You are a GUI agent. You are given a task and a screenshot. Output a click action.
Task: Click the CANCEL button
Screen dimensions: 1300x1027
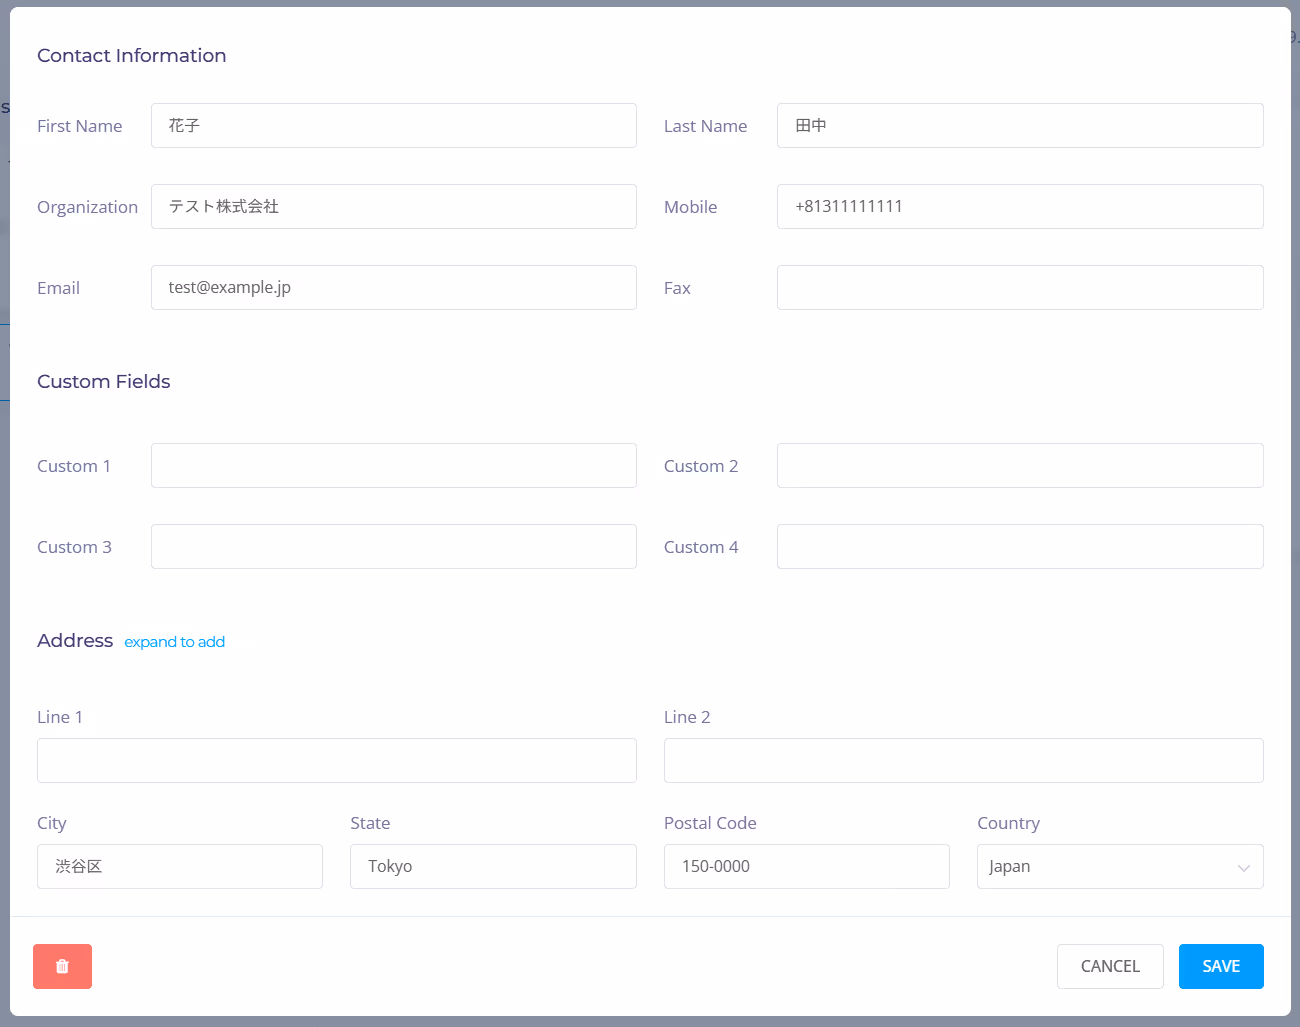tap(1110, 966)
